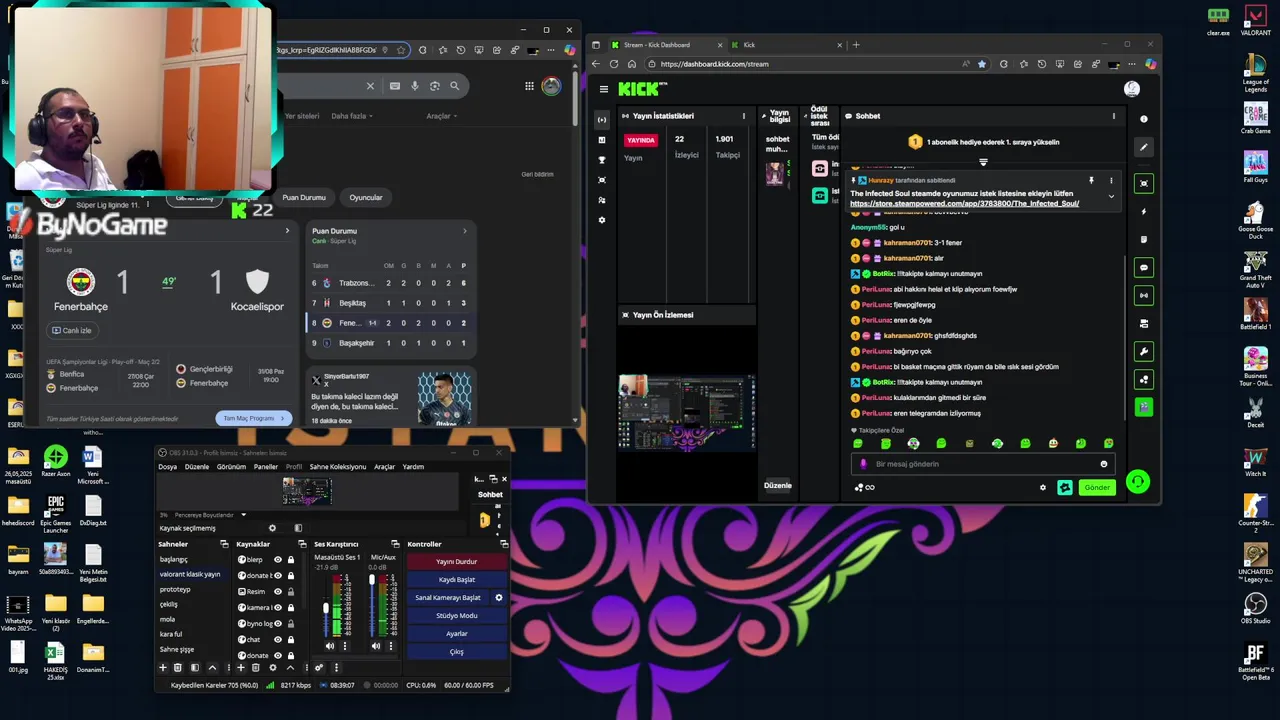Unpin the pinned chat message pin icon
The height and width of the screenshot is (720, 1280).
pyautogui.click(x=1091, y=181)
